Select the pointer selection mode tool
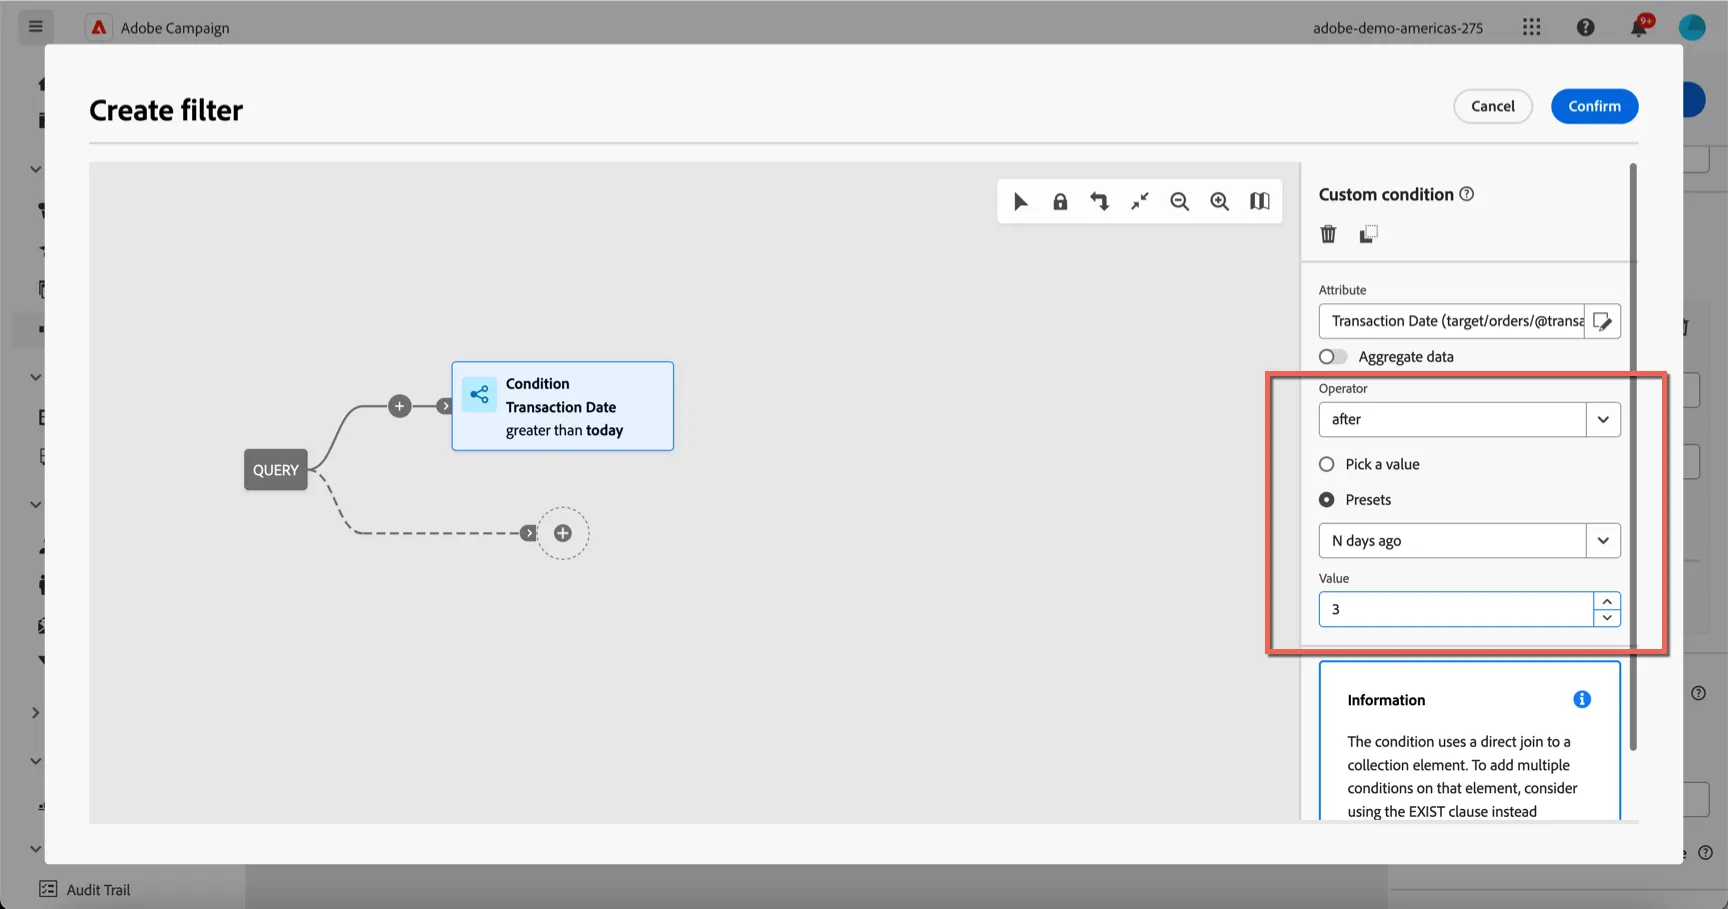Image resolution: width=1728 pixels, height=909 pixels. (x=1020, y=202)
